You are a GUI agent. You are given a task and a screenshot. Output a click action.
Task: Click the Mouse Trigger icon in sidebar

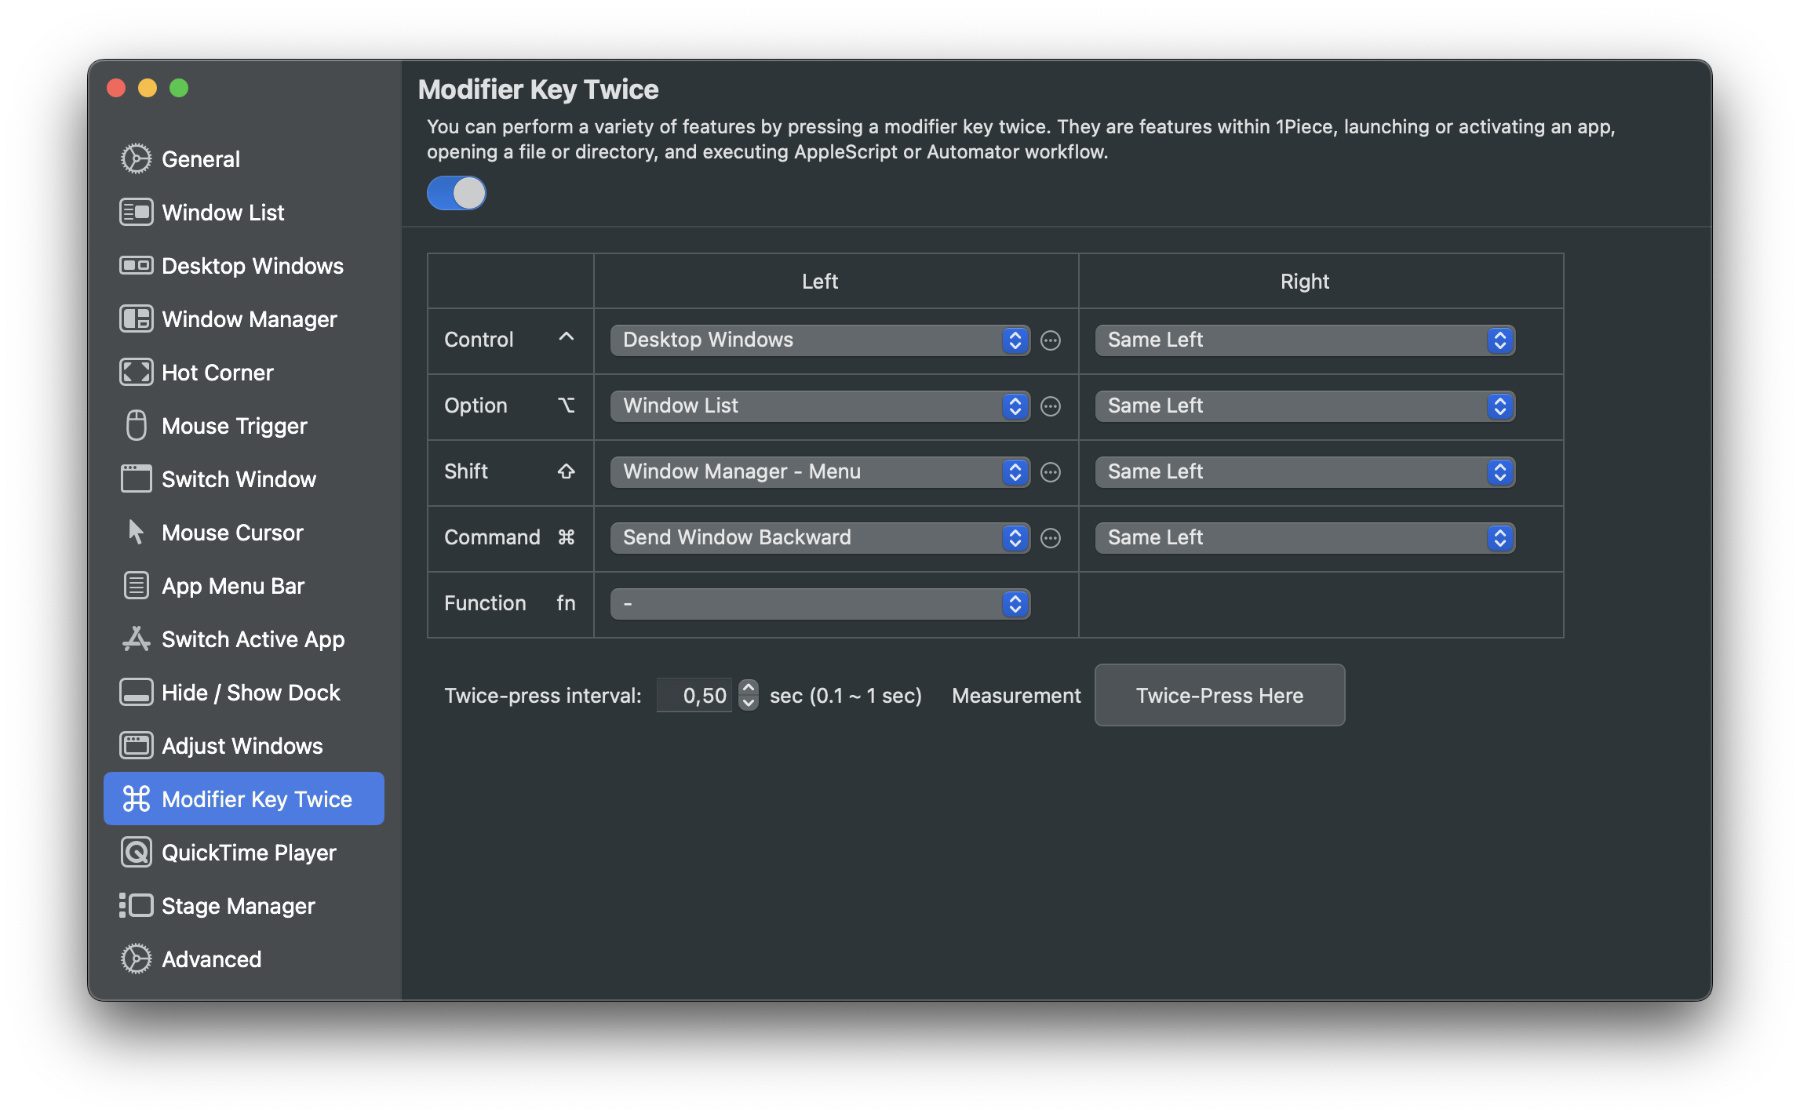click(x=136, y=426)
